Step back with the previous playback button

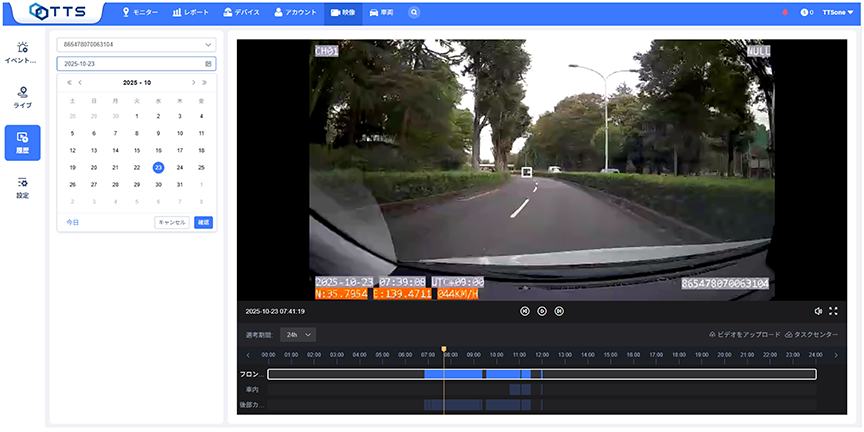pyautogui.click(x=524, y=311)
